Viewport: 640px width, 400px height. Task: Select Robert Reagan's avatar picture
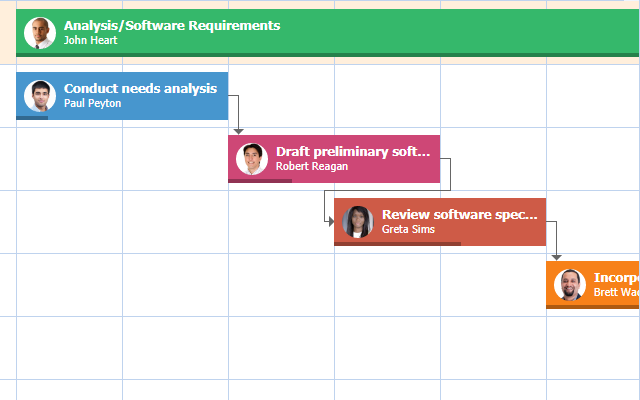pos(252,159)
